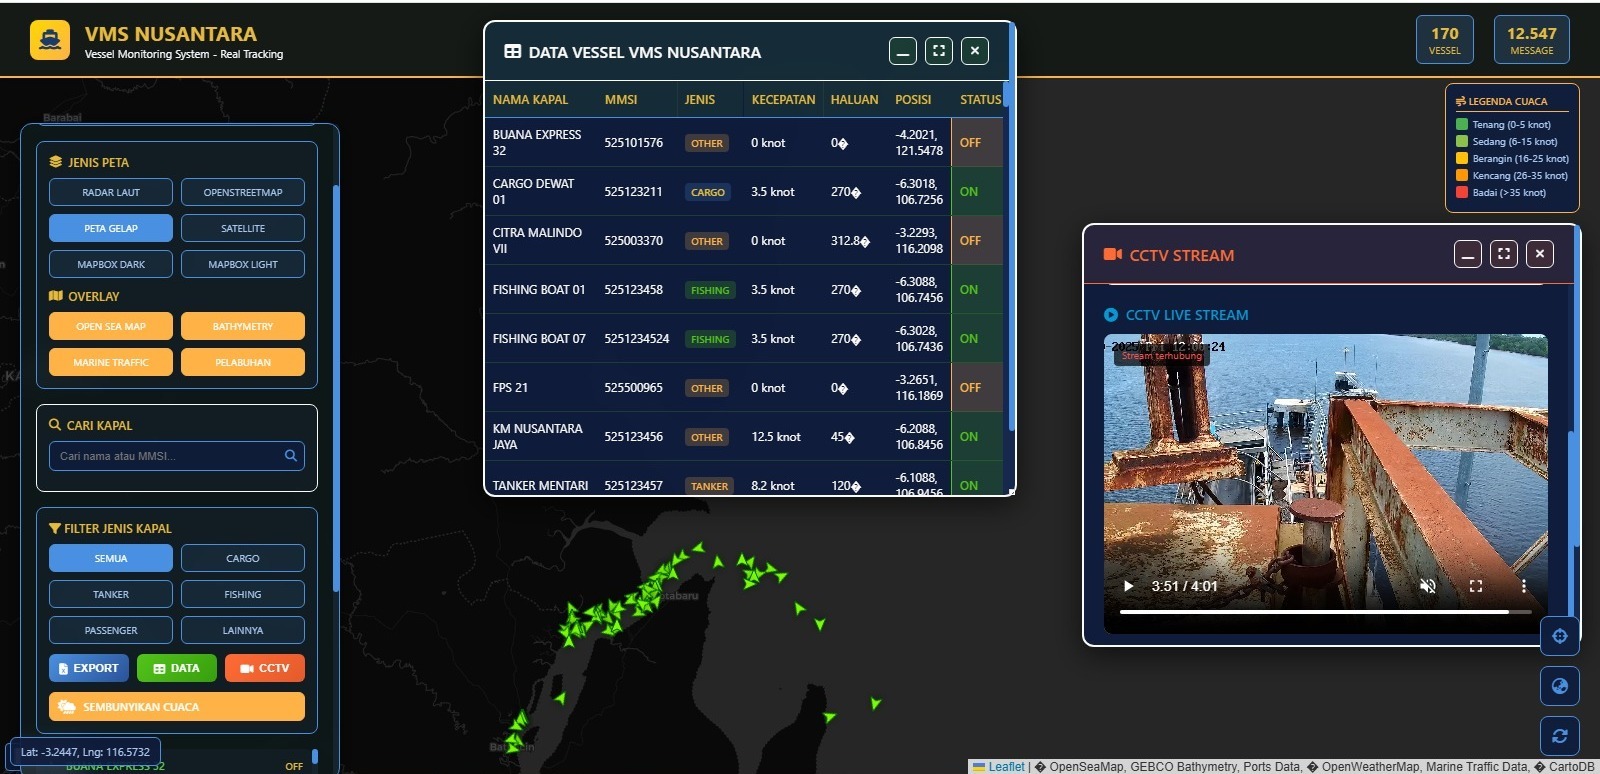This screenshot has height=774, width=1600.
Task: Filter vessels by PASSENGER
Action: [111, 630]
